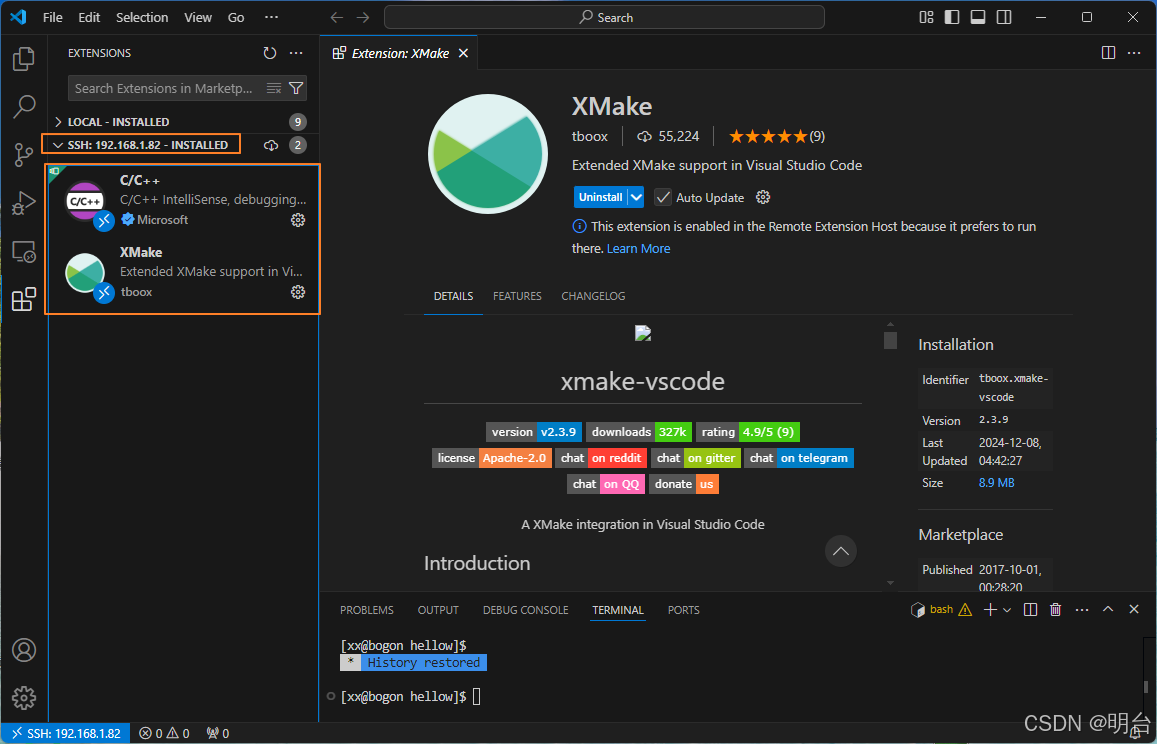Open the Search view in activity bar

pyautogui.click(x=24, y=106)
